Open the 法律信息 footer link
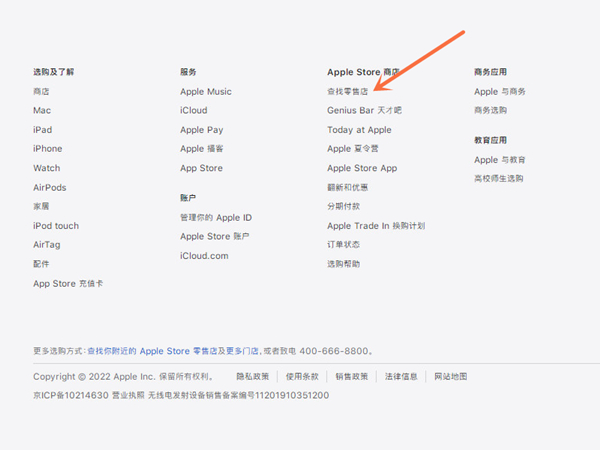This screenshot has width=600, height=450. pyautogui.click(x=401, y=377)
